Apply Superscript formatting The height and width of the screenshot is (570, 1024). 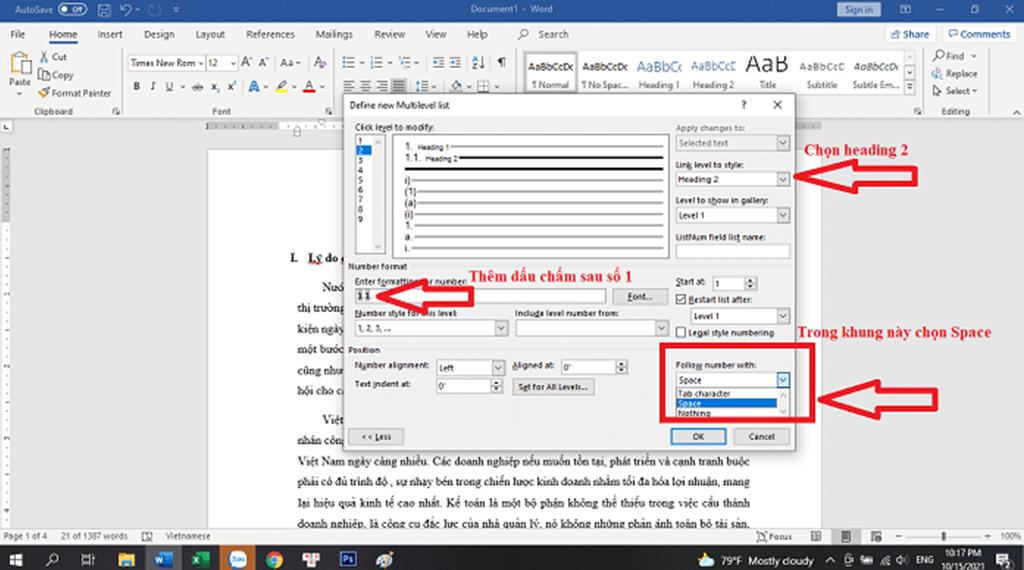(x=232, y=86)
